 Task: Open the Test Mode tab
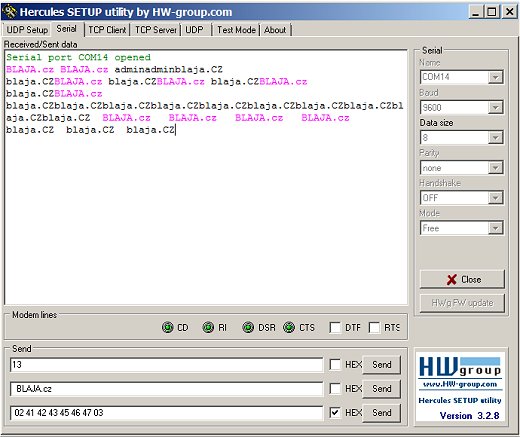tap(236, 30)
